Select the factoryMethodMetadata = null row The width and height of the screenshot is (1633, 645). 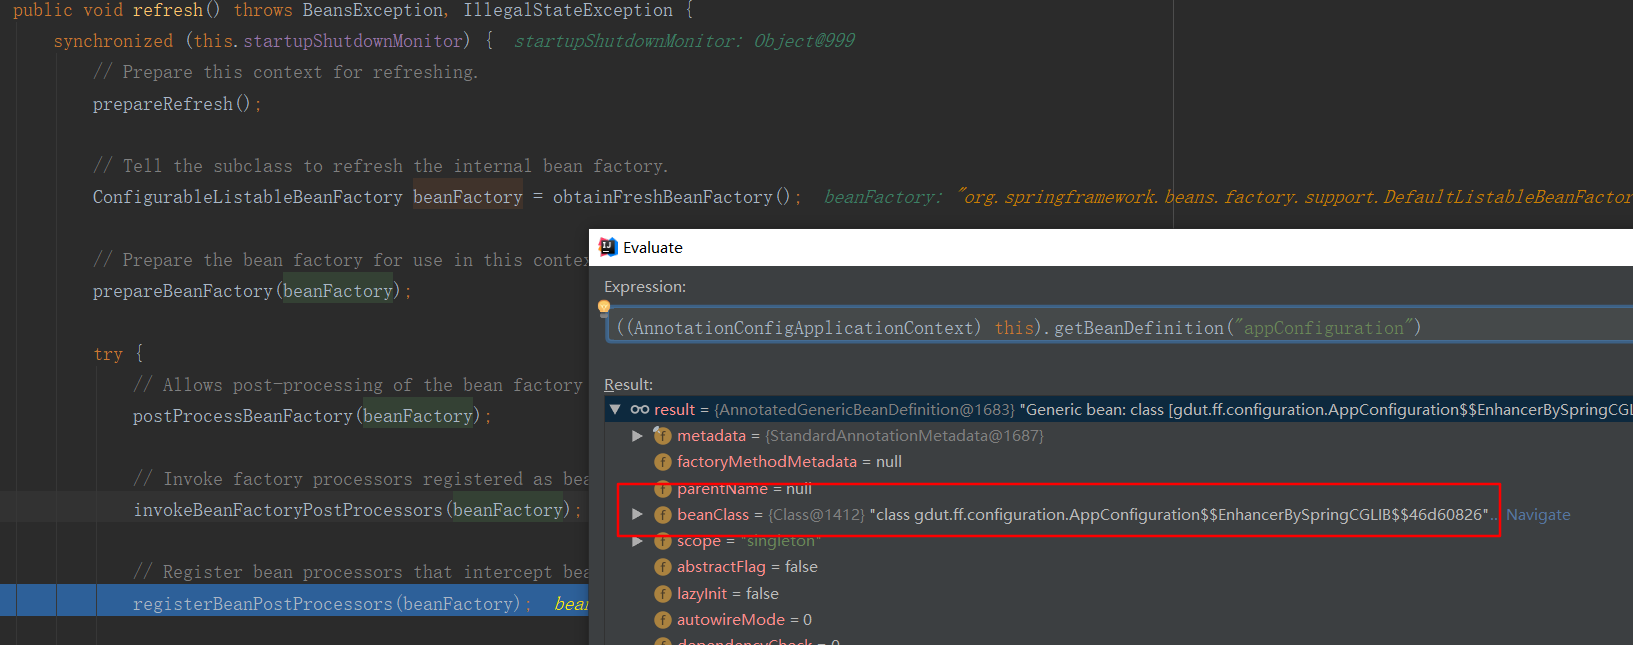tap(1118, 461)
